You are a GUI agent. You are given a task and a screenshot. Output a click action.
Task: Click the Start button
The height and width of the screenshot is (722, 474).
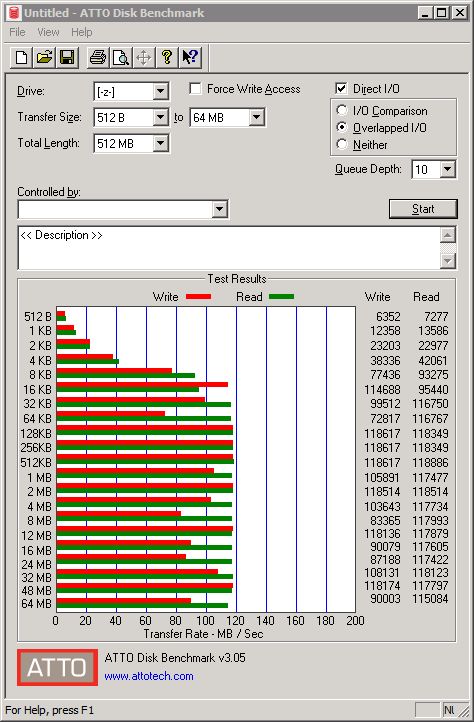(x=423, y=209)
